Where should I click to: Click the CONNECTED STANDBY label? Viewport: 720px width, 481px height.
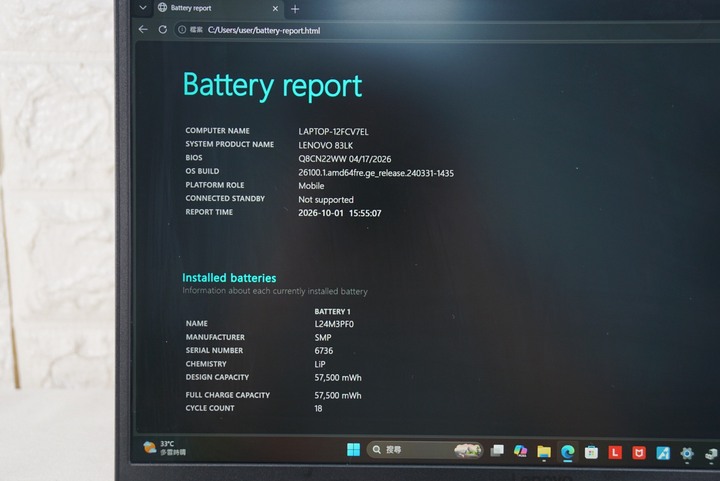click(225, 198)
